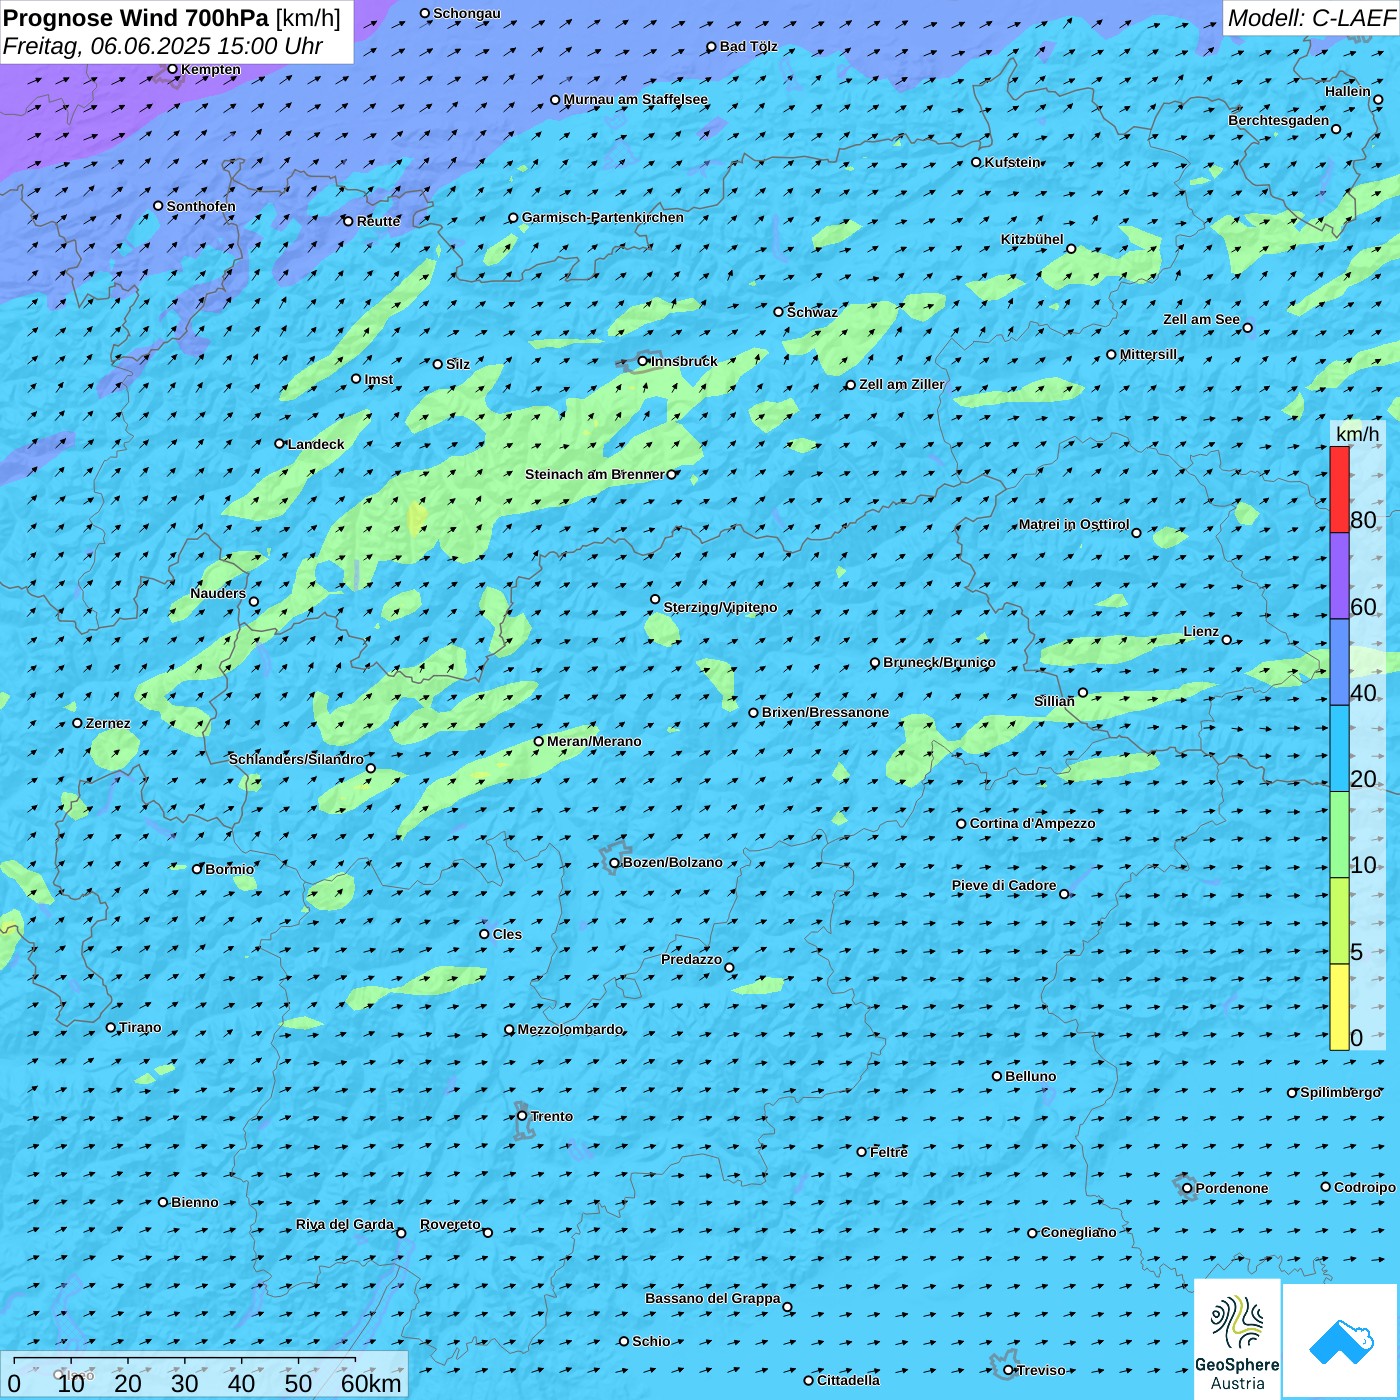Select the red legend color above 80

click(1339, 489)
